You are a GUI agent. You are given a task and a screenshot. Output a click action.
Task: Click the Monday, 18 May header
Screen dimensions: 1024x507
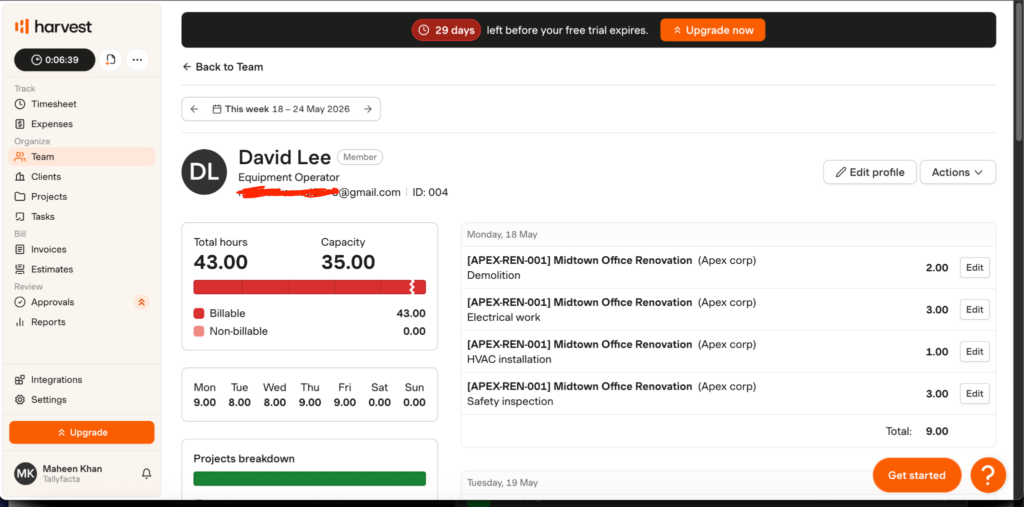502,235
